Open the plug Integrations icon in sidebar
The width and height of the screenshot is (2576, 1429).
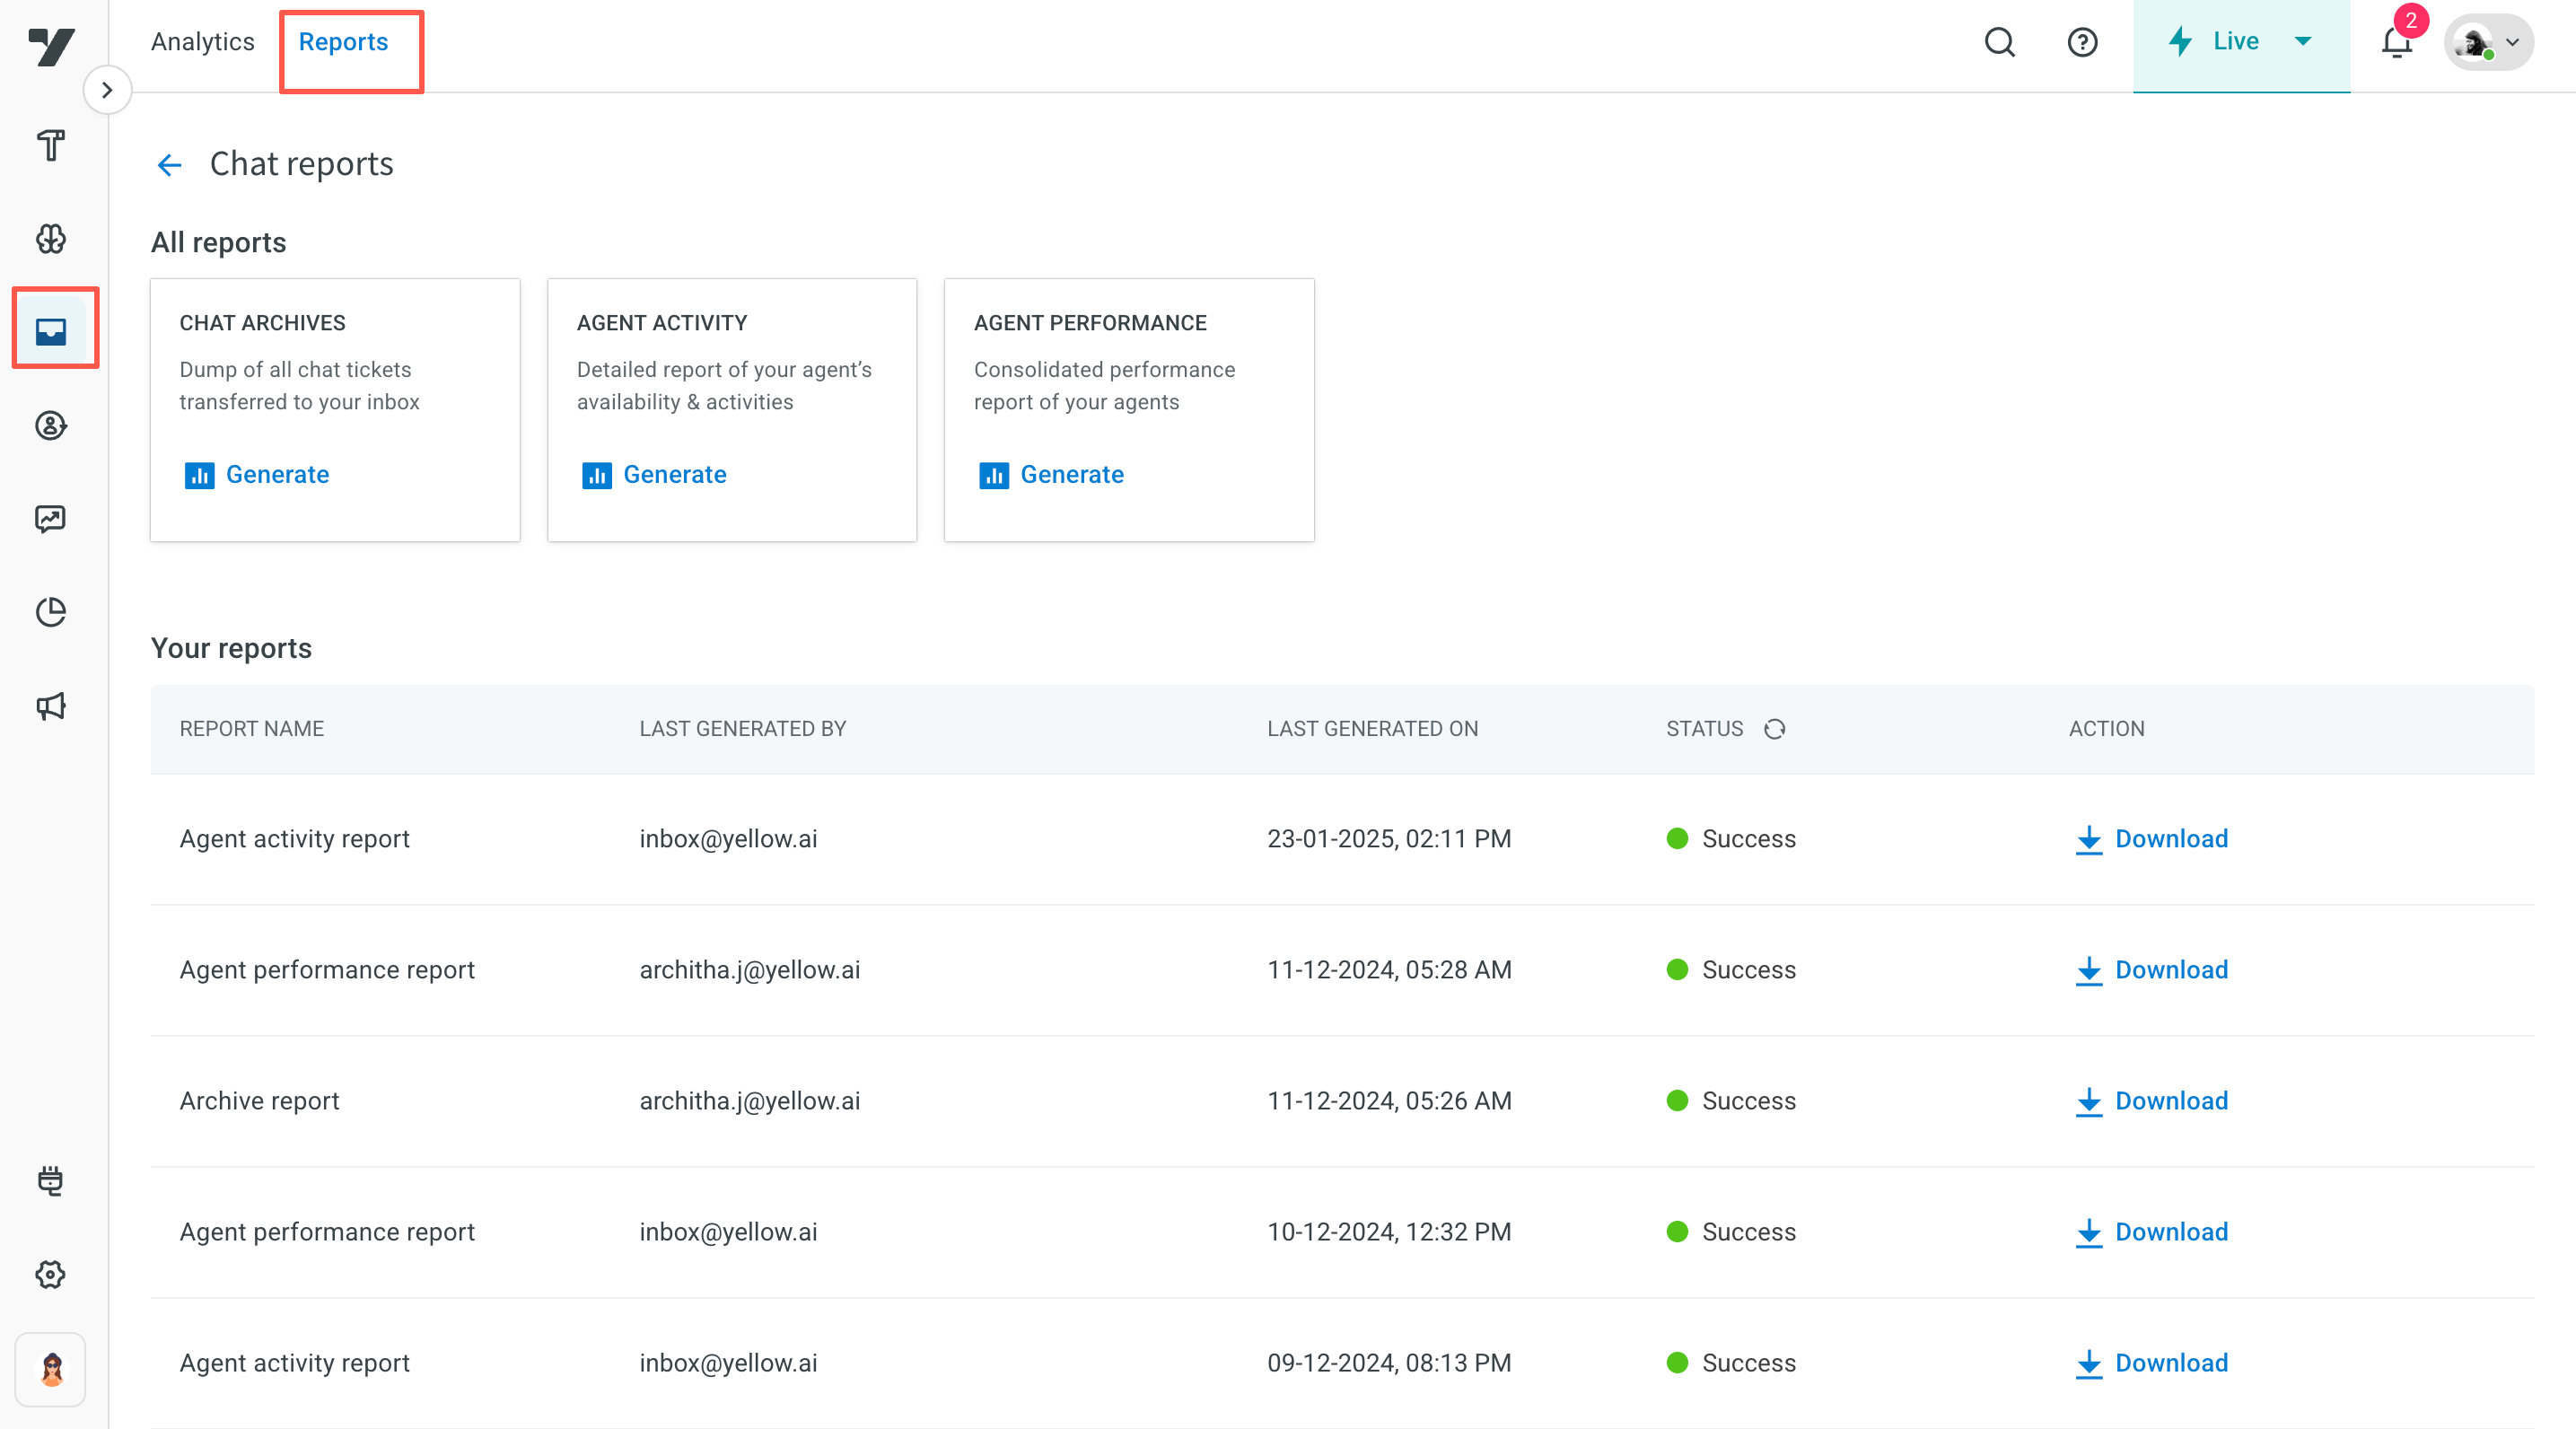pos(51,1180)
